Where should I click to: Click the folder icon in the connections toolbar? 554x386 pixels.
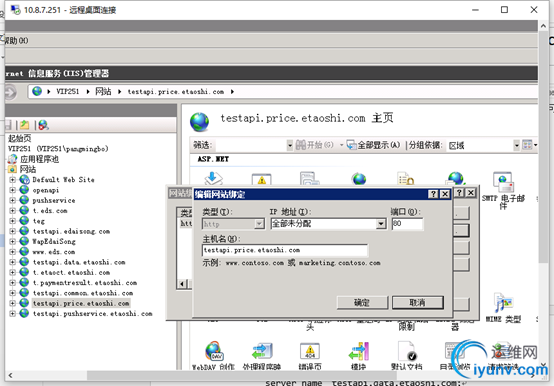pyautogui.click(x=24, y=125)
